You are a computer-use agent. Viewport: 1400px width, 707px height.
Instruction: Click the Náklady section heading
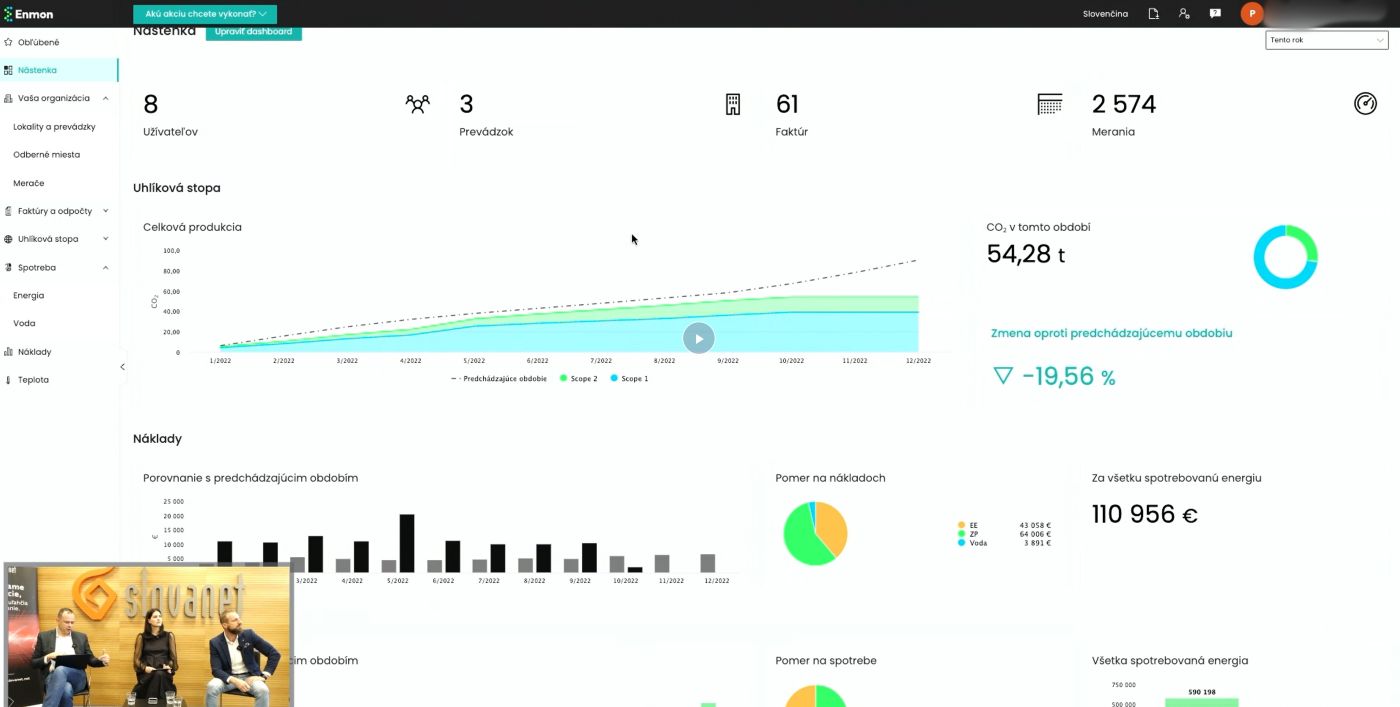tap(158, 439)
